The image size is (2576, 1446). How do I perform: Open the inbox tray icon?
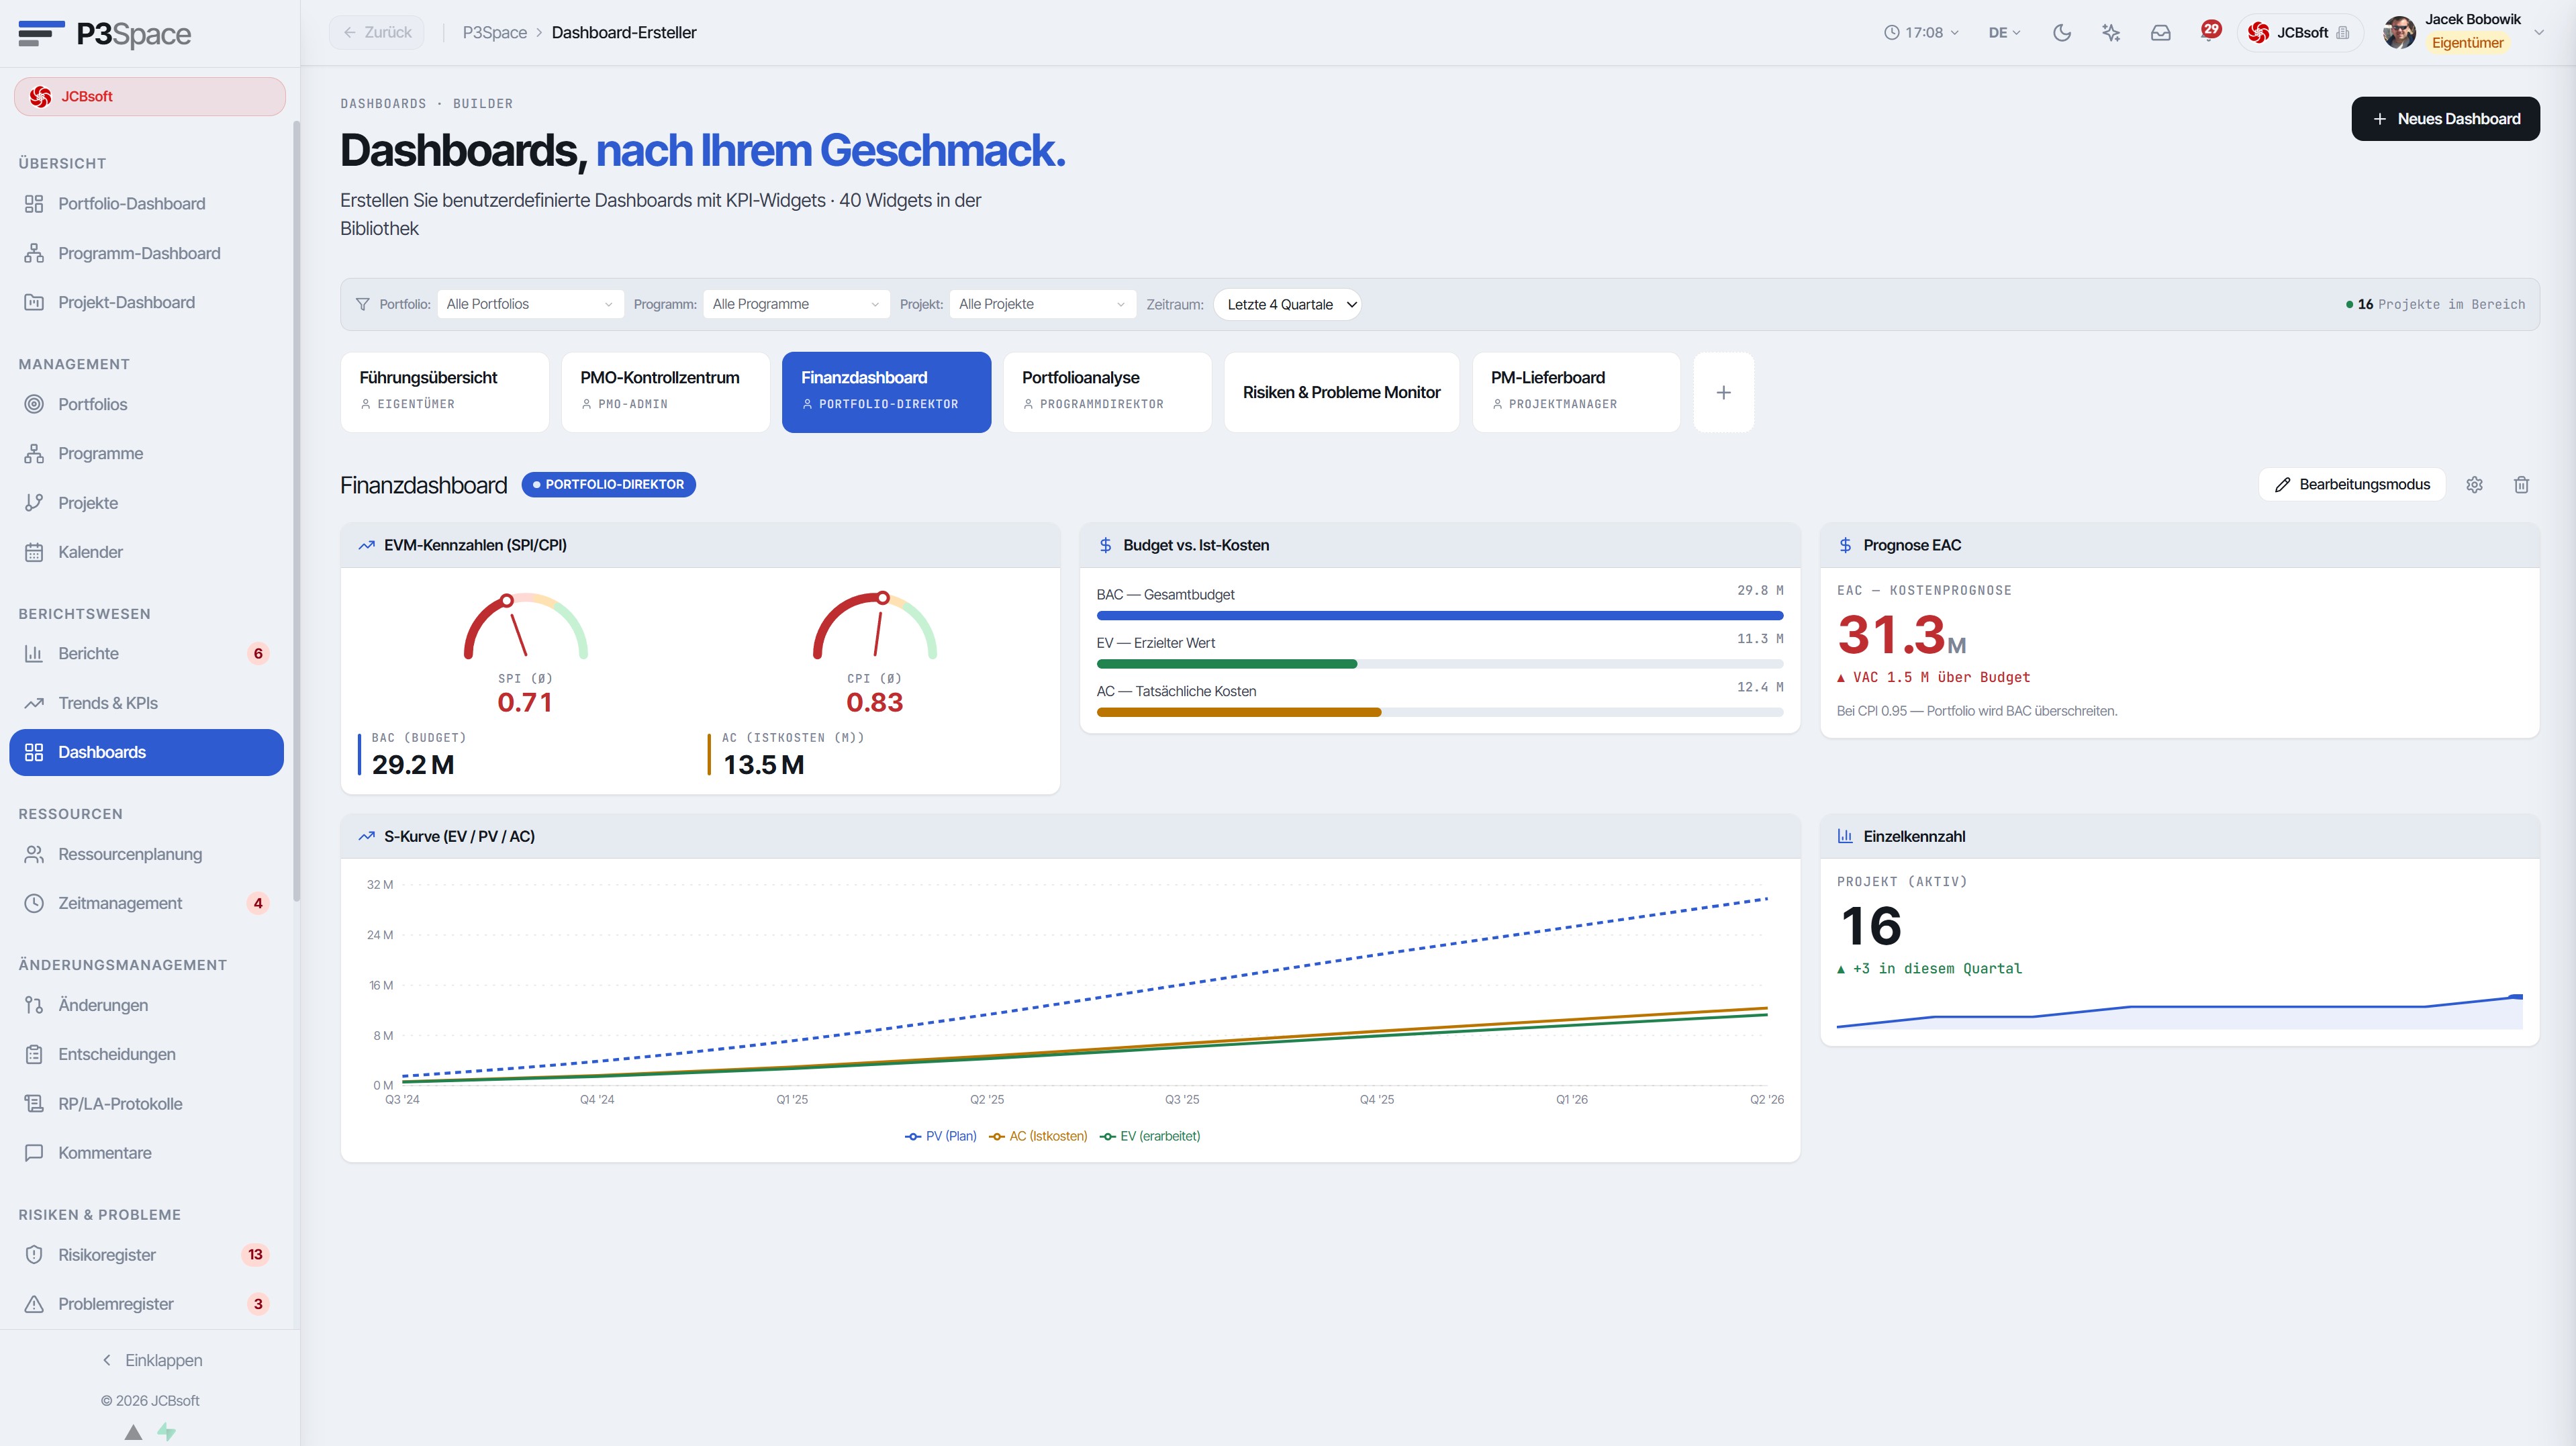coord(2160,33)
